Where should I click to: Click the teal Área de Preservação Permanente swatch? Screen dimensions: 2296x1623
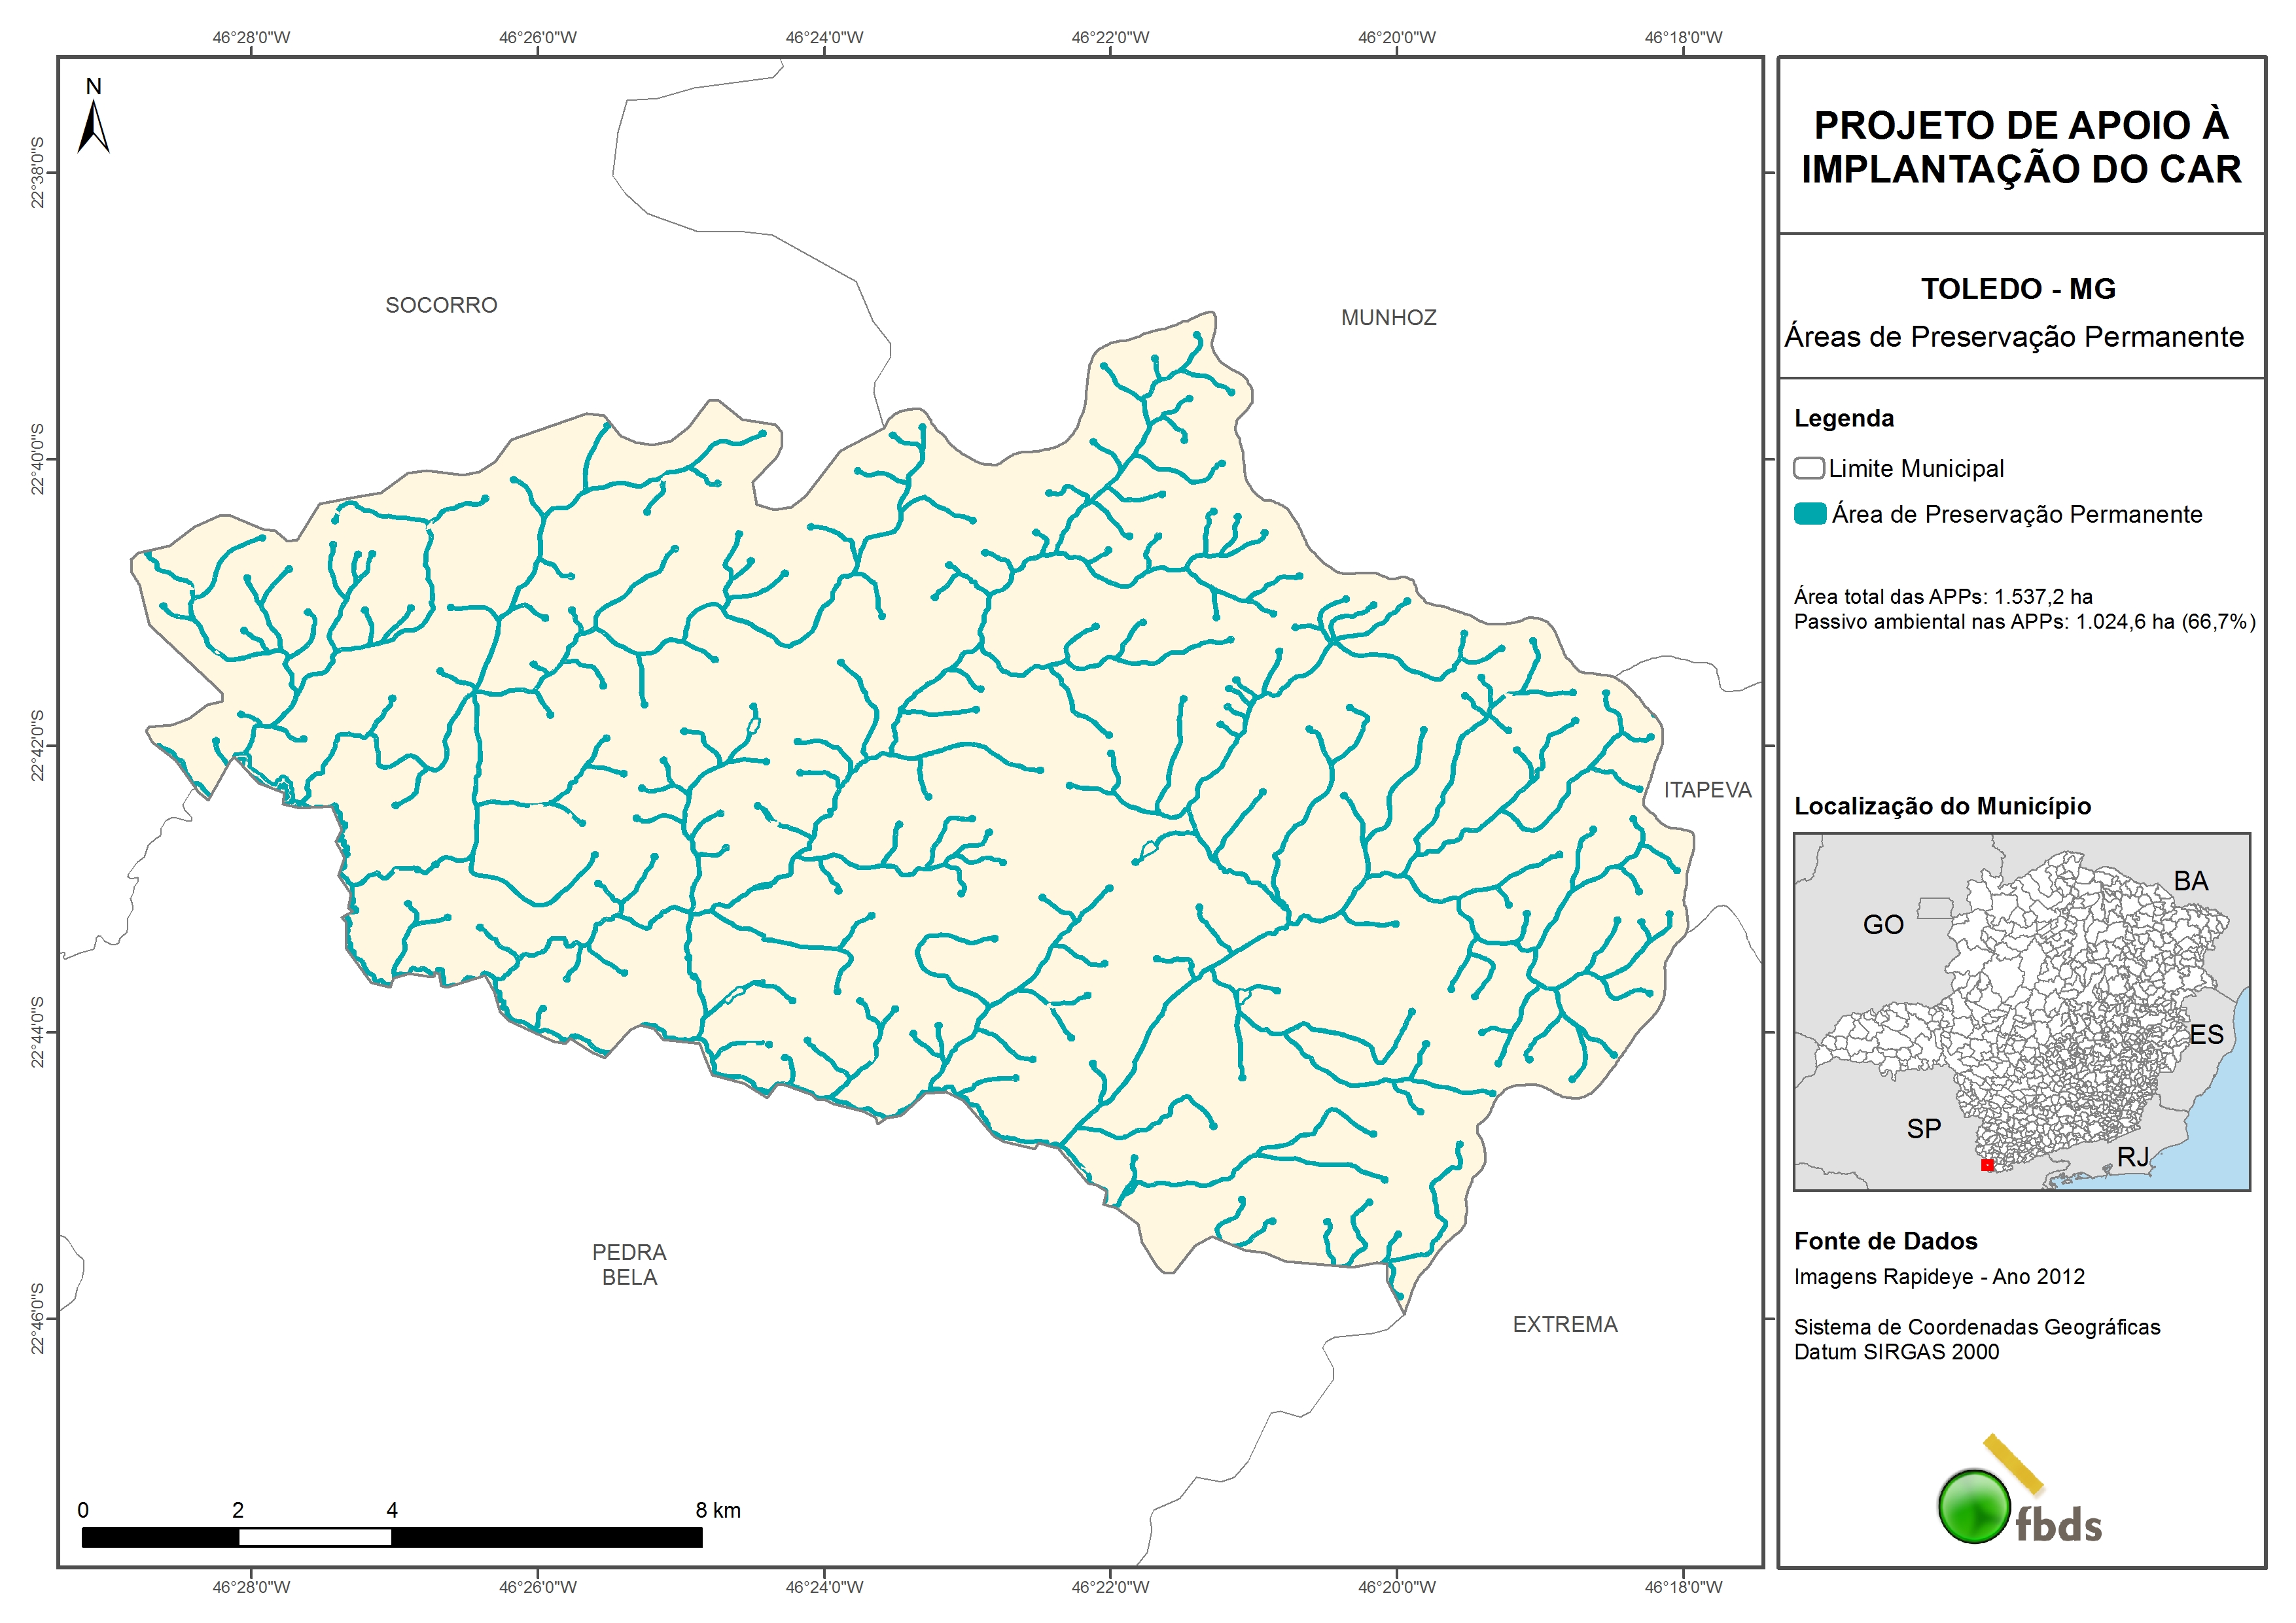click(1810, 514)
